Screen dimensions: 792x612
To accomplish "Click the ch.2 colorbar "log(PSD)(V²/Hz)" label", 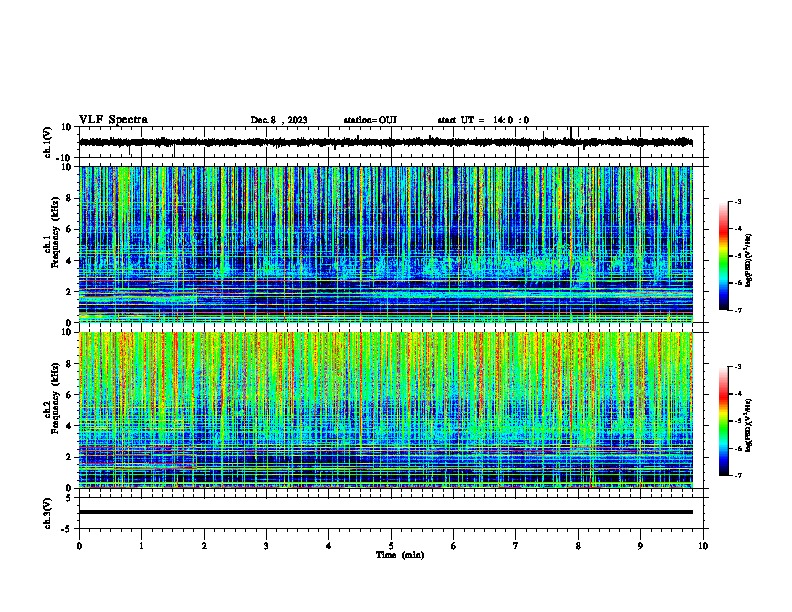I will pos(748,425).
